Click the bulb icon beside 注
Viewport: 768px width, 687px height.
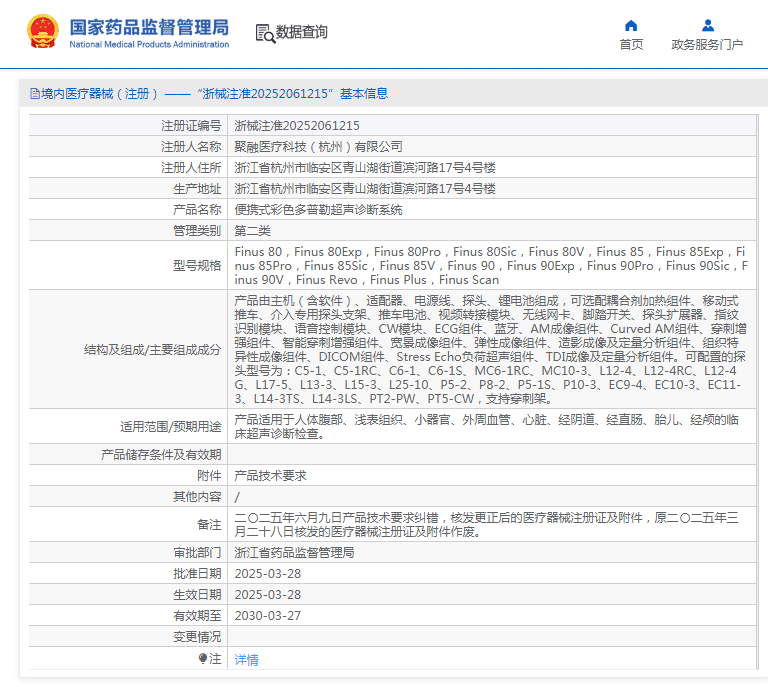pos(203,659)
